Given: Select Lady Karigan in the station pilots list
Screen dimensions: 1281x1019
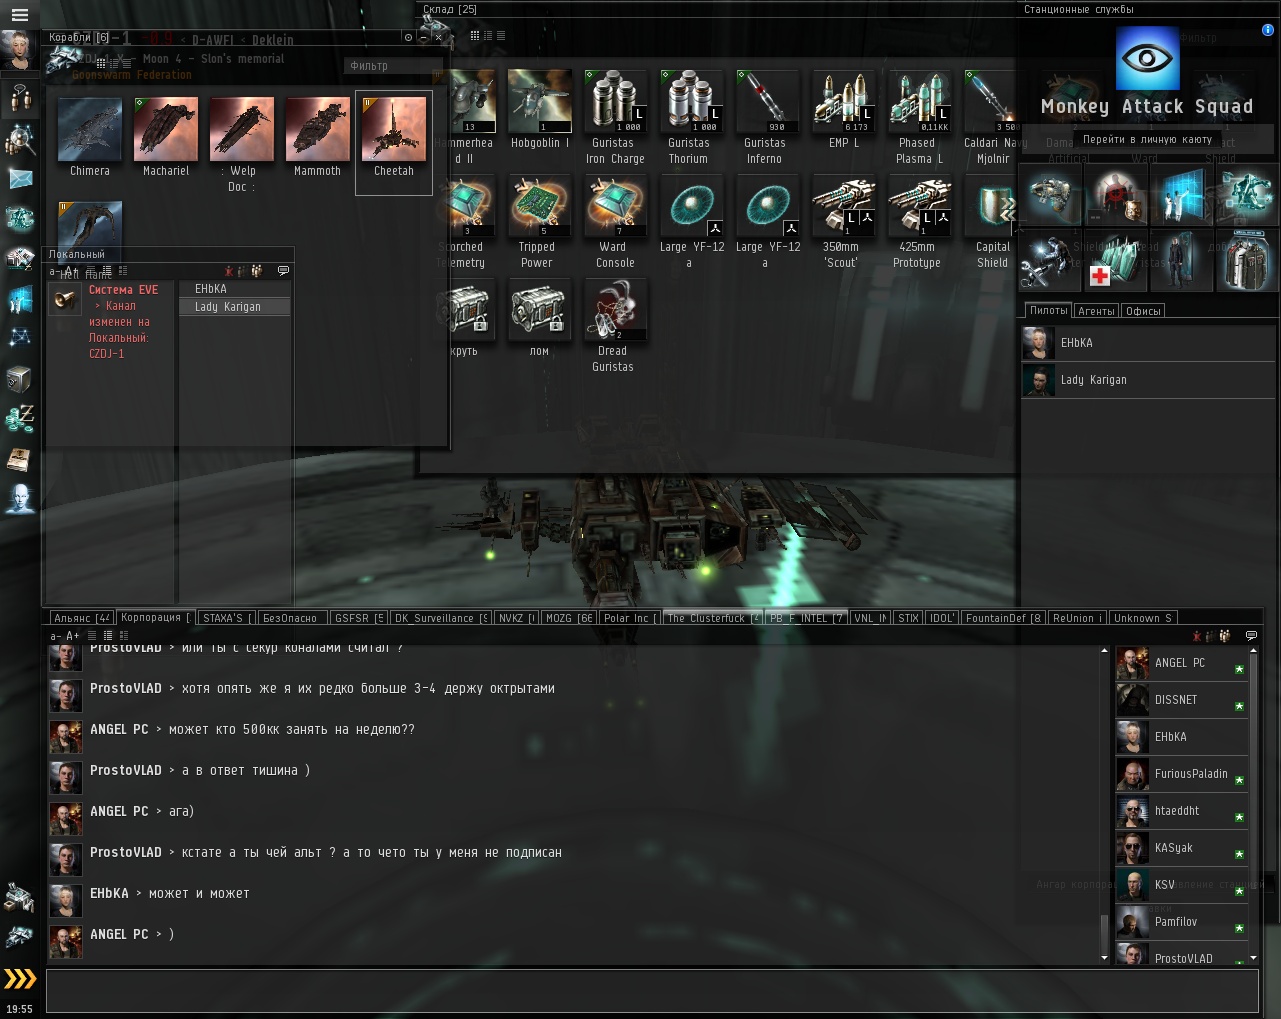Looking at the screenshot, I should coord(1148,380).
